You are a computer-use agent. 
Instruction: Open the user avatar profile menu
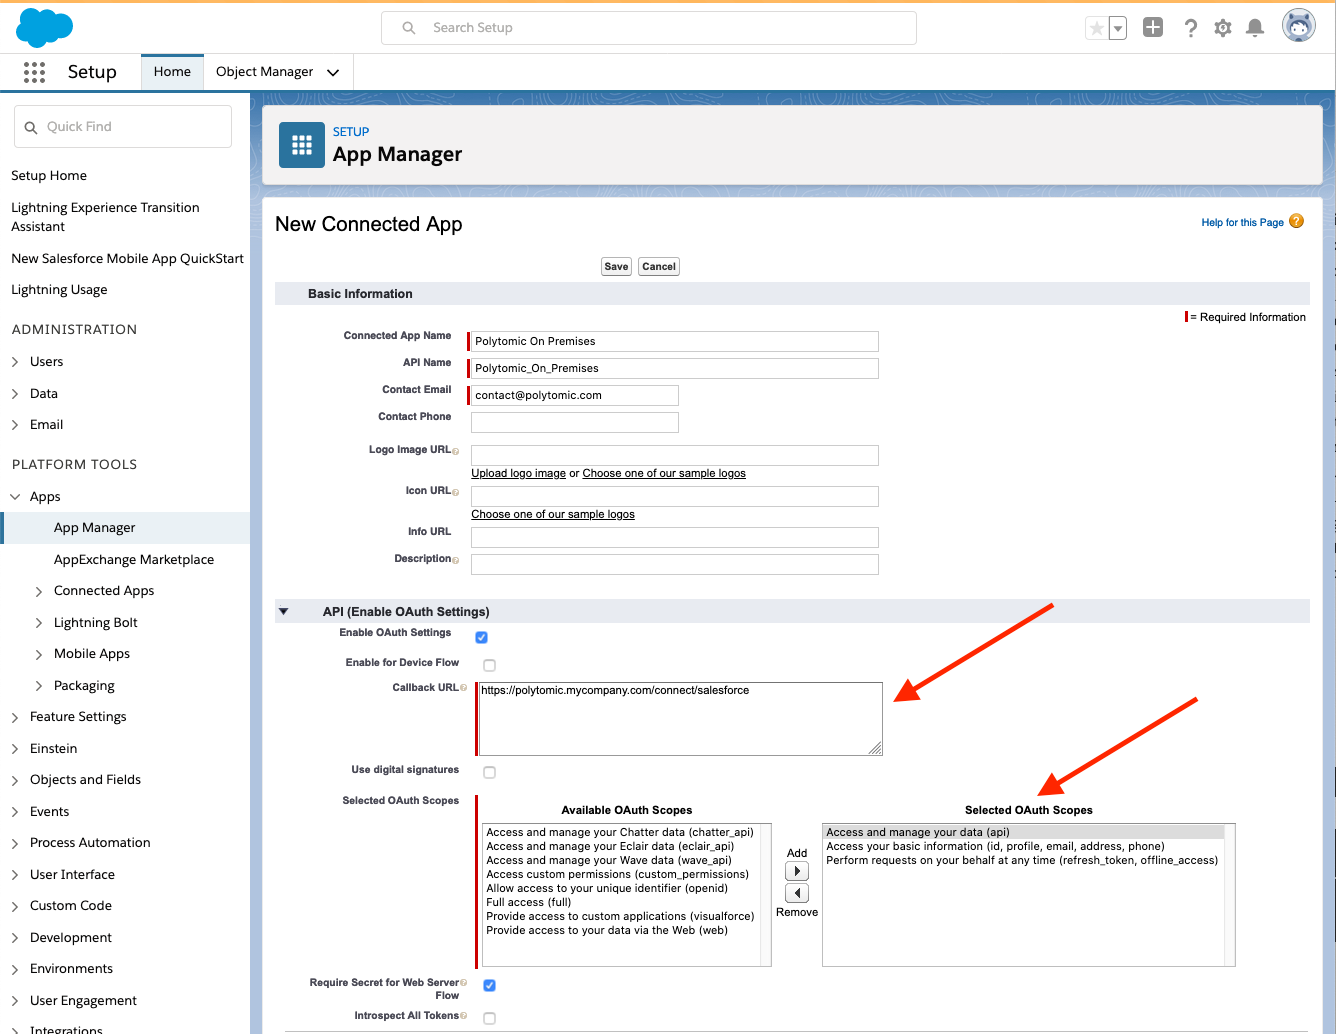[x=1298, y=26]
